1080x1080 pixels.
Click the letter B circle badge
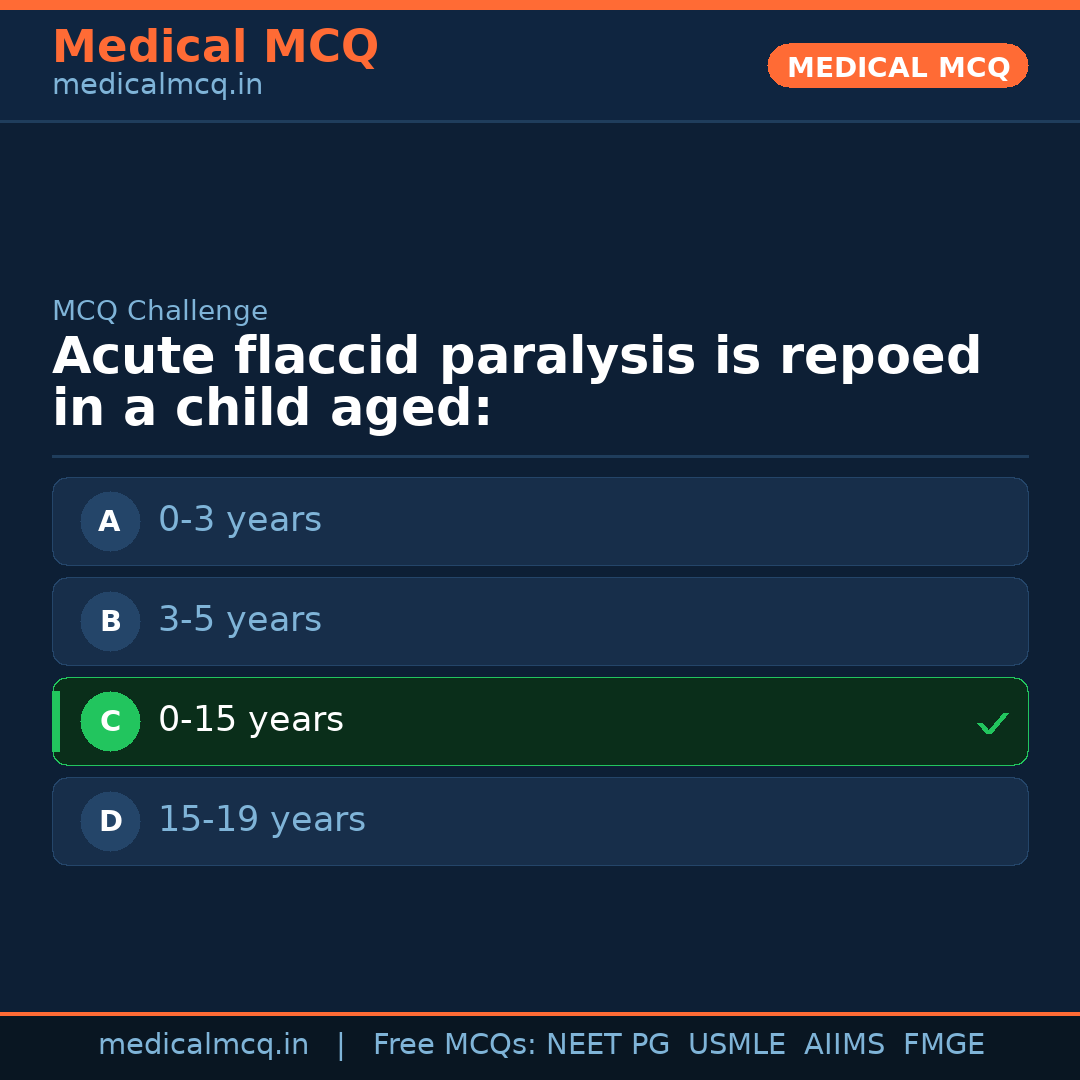point(110,621)
